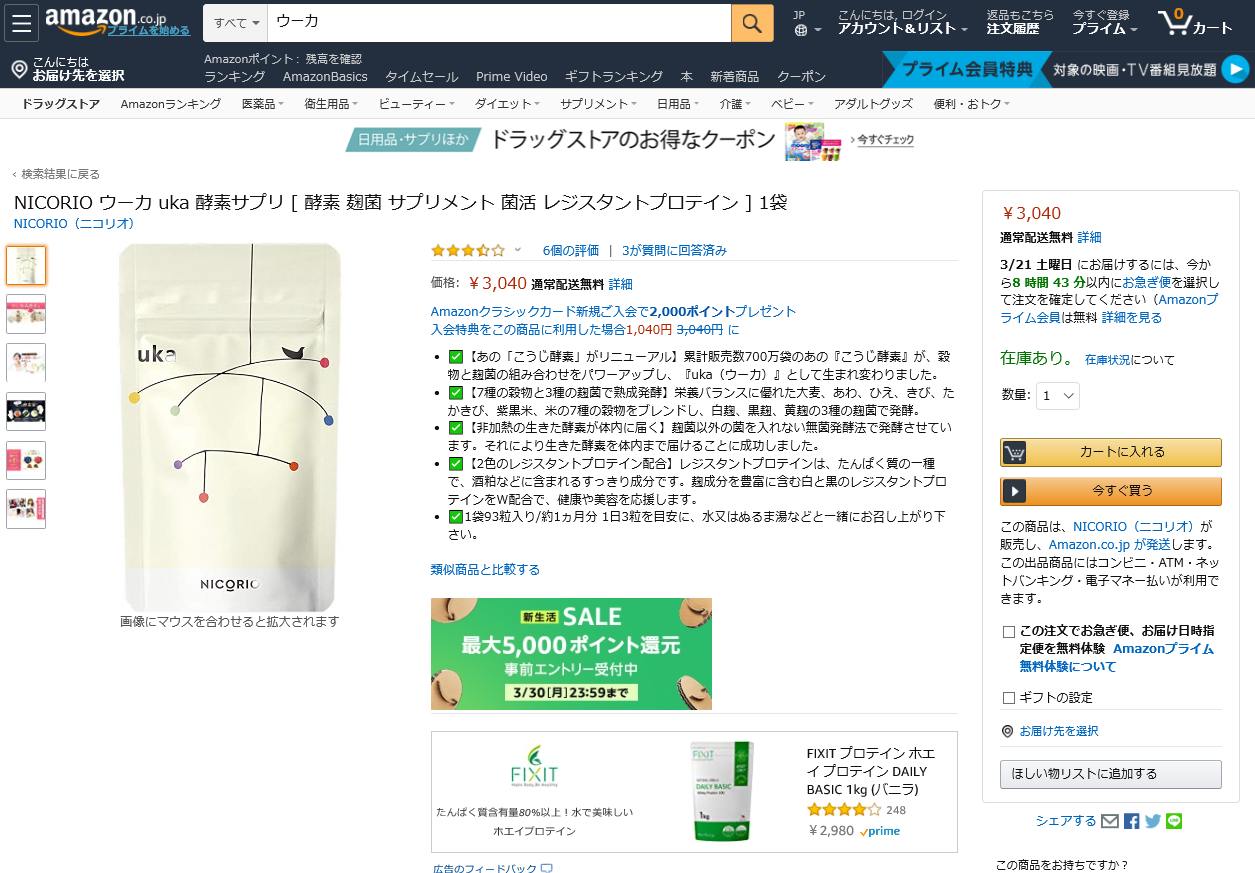
Task: Click the ad feedback speech bubble icon
Action: 546,869
